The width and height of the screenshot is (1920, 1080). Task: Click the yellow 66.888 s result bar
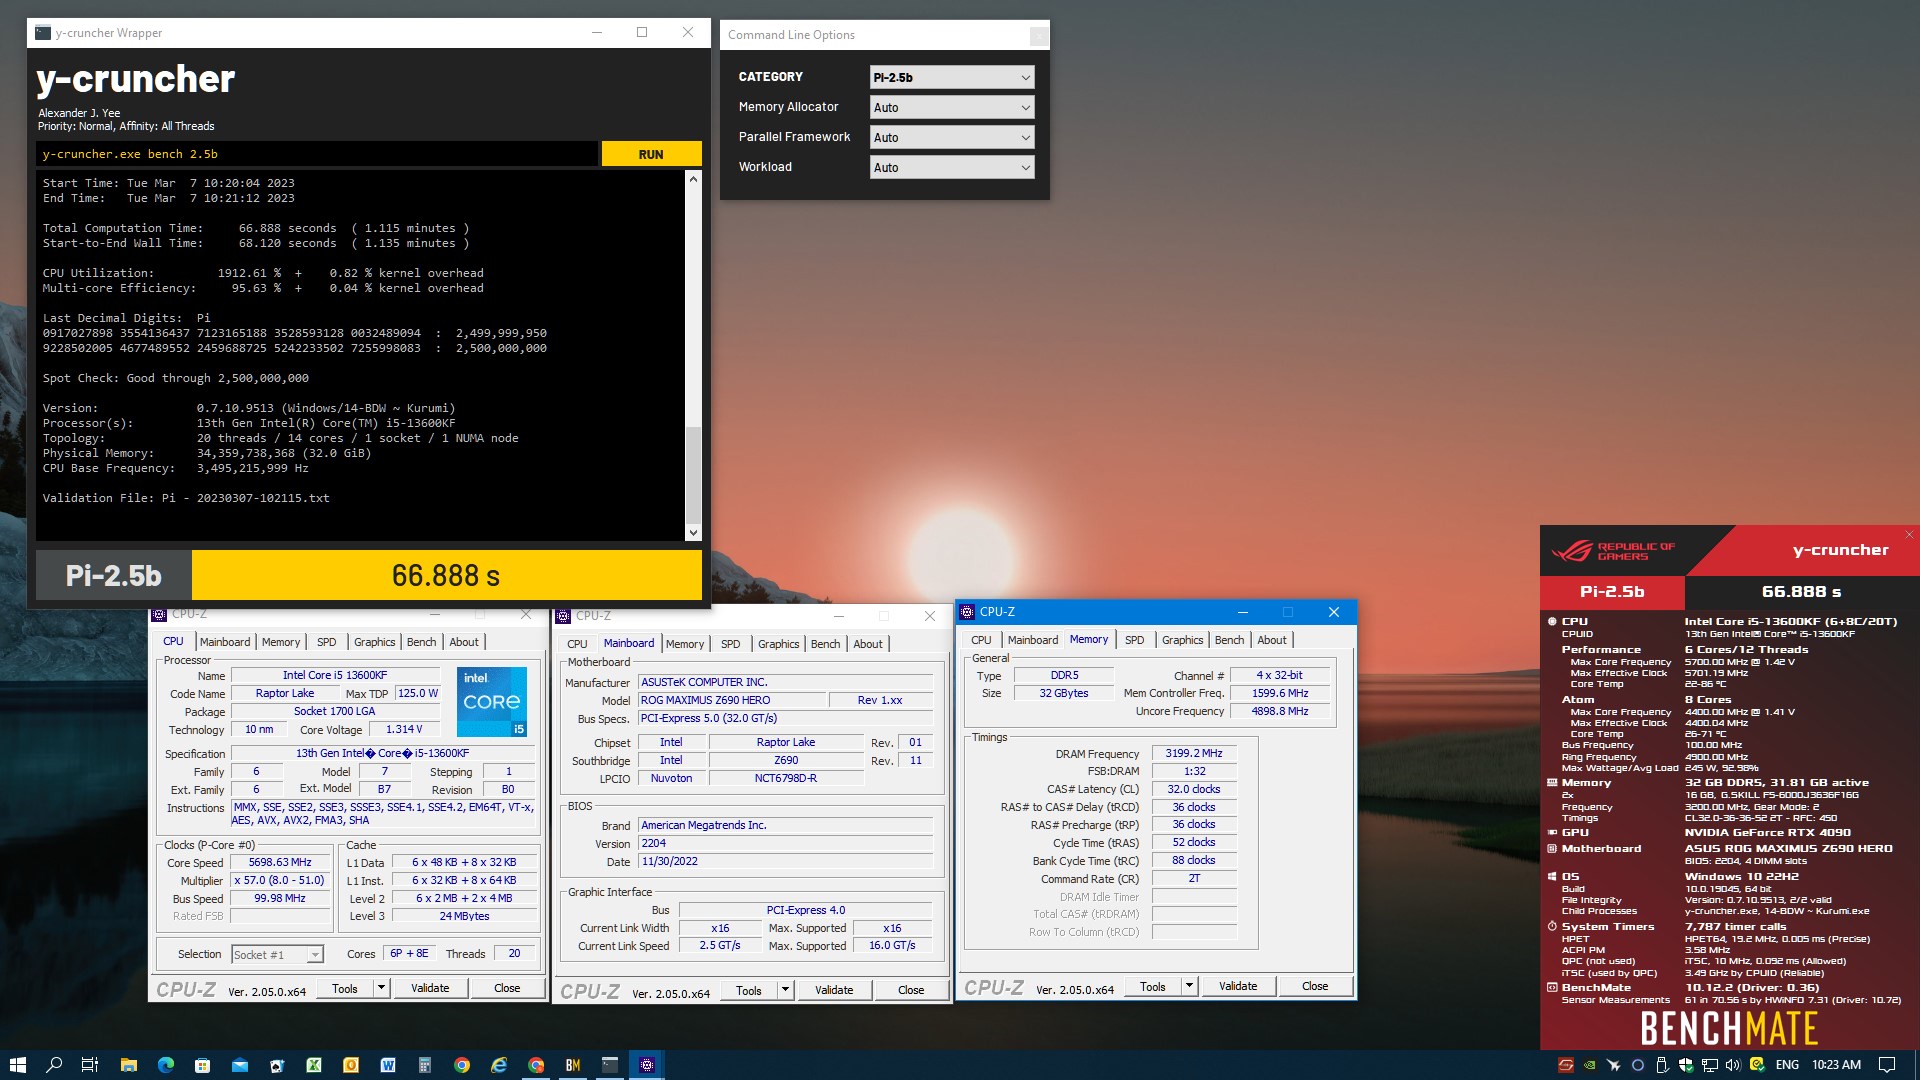(446, 576)
